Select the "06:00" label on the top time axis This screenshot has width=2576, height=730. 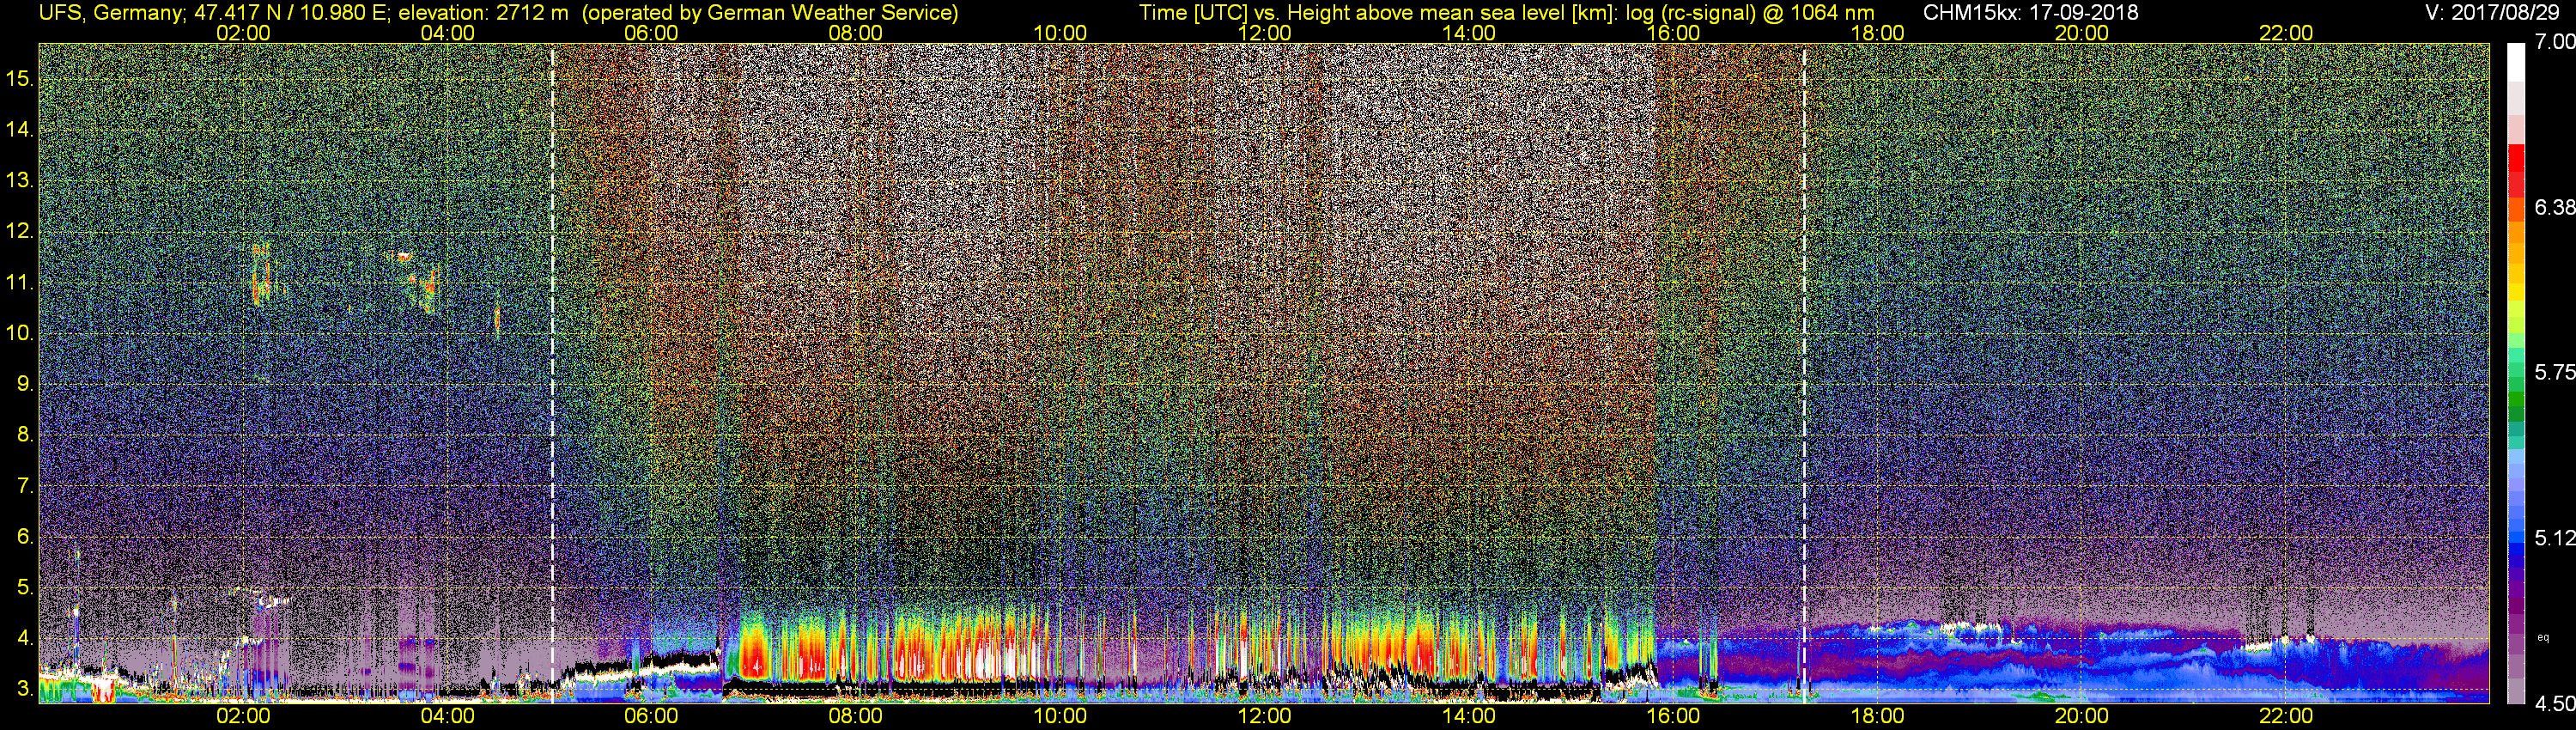tap(651, 33)
